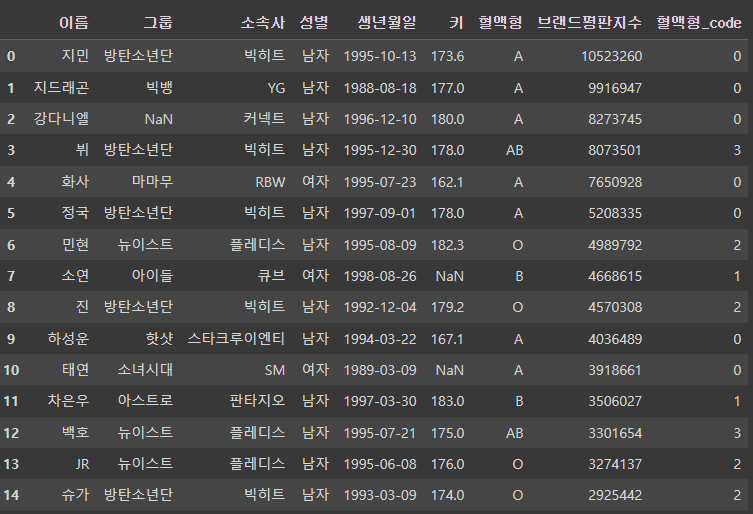The height and width of the screenshot is (514, 753).
Task: Click the NaN height cell for 태연
Action: point(449,370)
